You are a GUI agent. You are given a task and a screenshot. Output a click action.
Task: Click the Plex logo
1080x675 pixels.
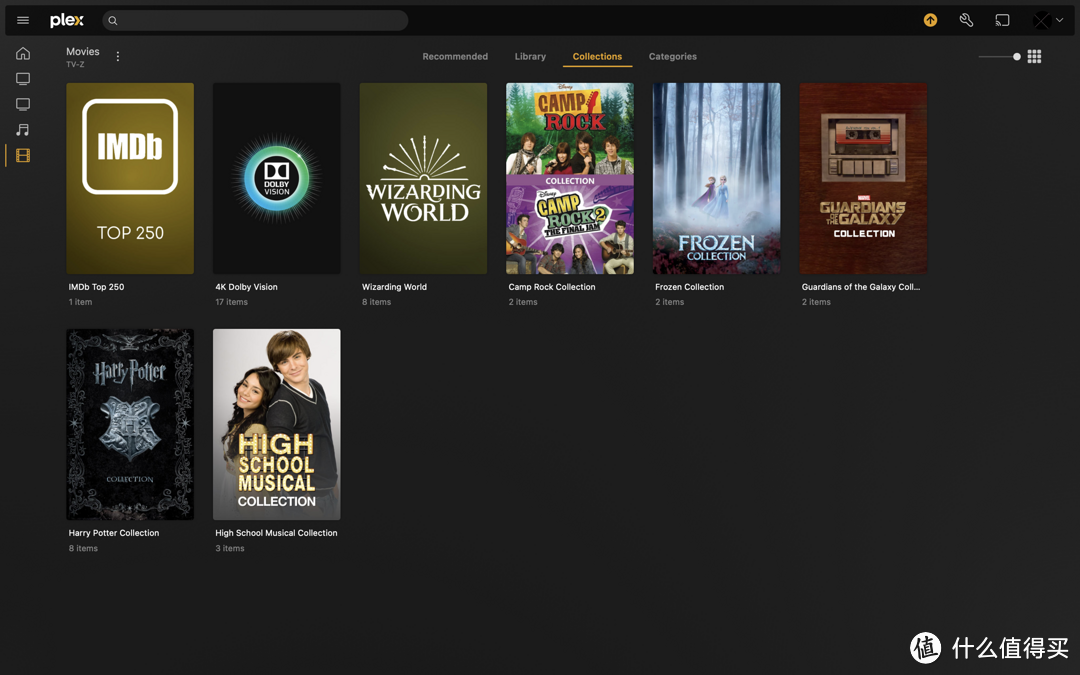coord(67,20)
